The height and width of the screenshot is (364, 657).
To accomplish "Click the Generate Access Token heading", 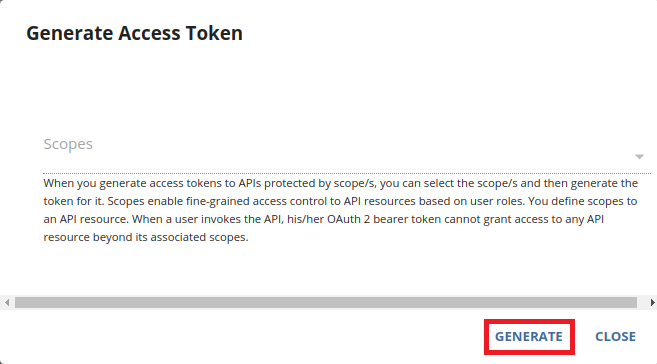I will point(135,34).
